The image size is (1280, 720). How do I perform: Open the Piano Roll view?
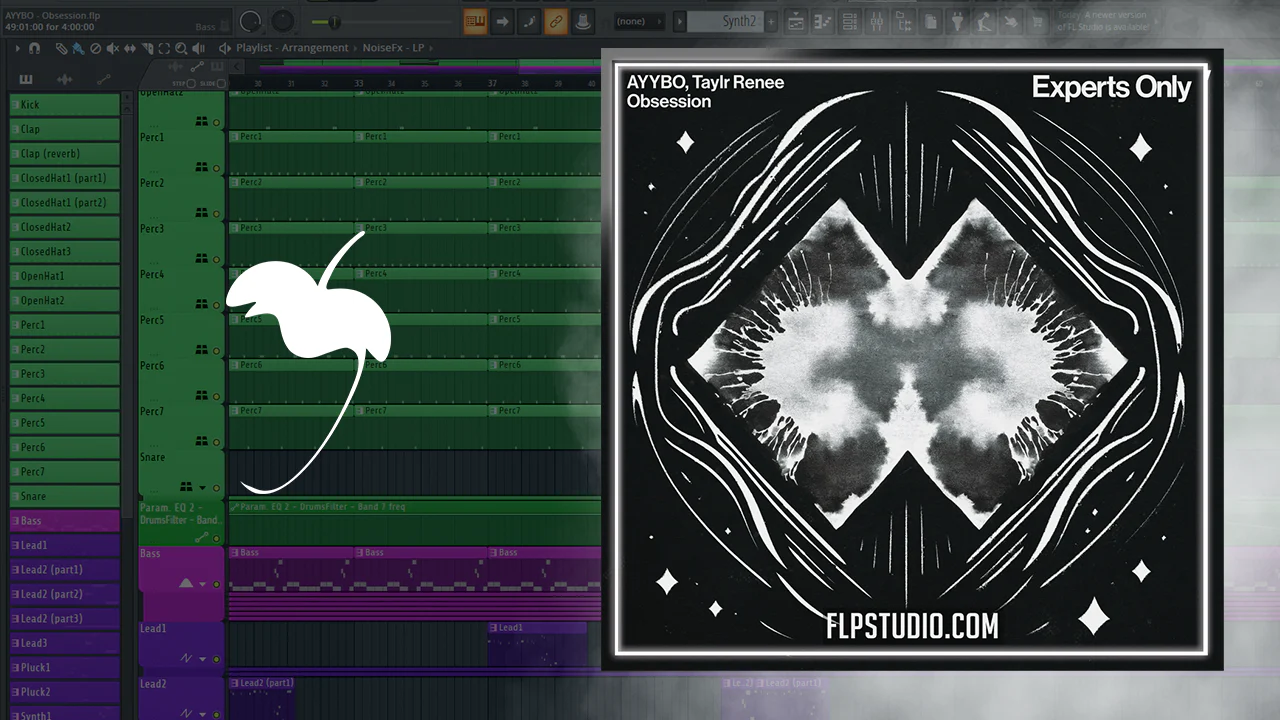coord(823,21)
